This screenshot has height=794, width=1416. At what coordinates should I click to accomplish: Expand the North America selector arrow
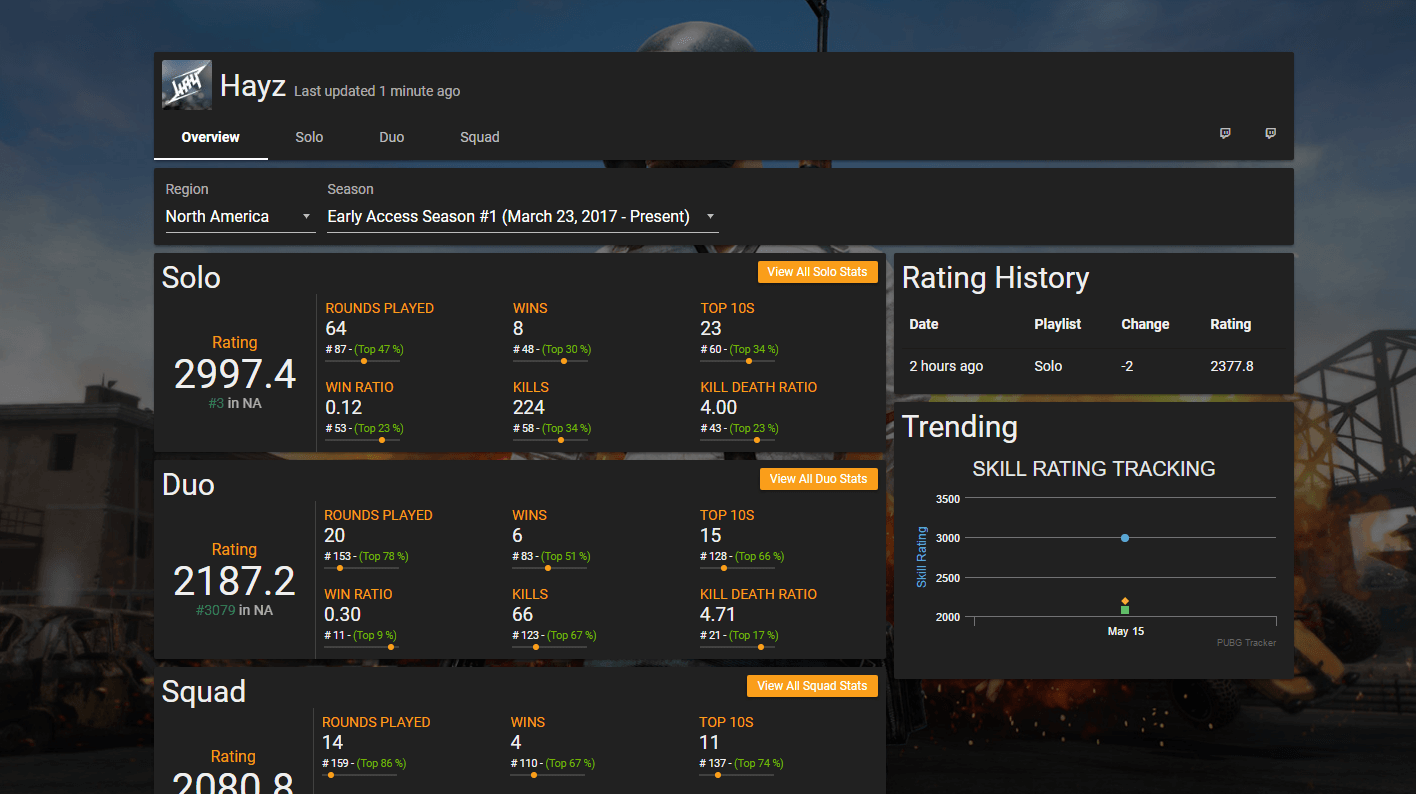tap(307, 216)
